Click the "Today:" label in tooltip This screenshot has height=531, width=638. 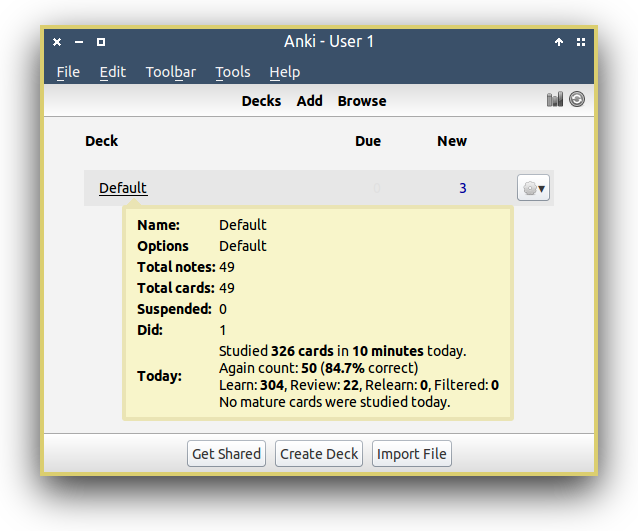(x=160, y=376)
